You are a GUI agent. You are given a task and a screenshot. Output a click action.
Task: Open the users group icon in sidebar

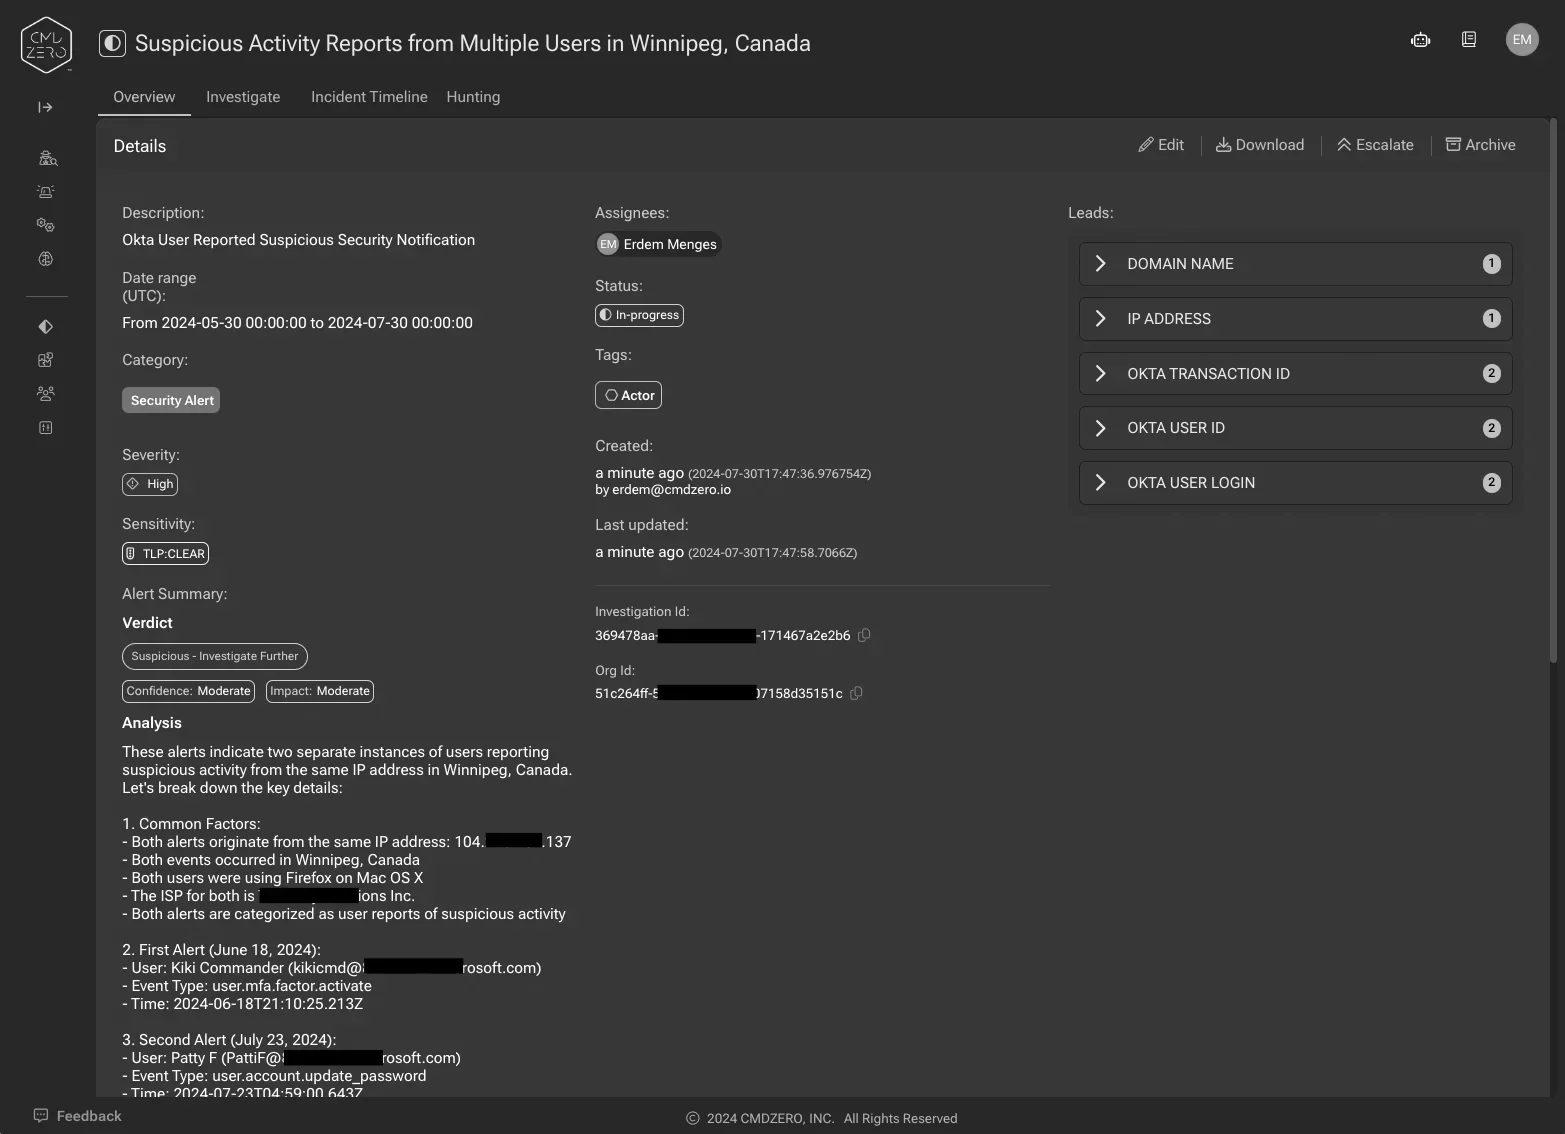coord(46,394)
